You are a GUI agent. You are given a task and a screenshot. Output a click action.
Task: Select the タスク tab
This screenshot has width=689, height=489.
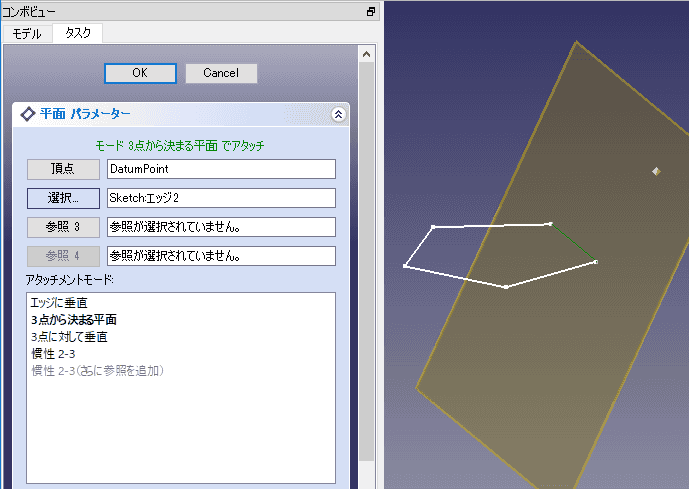pyautogui.click(x=78, y=33)
